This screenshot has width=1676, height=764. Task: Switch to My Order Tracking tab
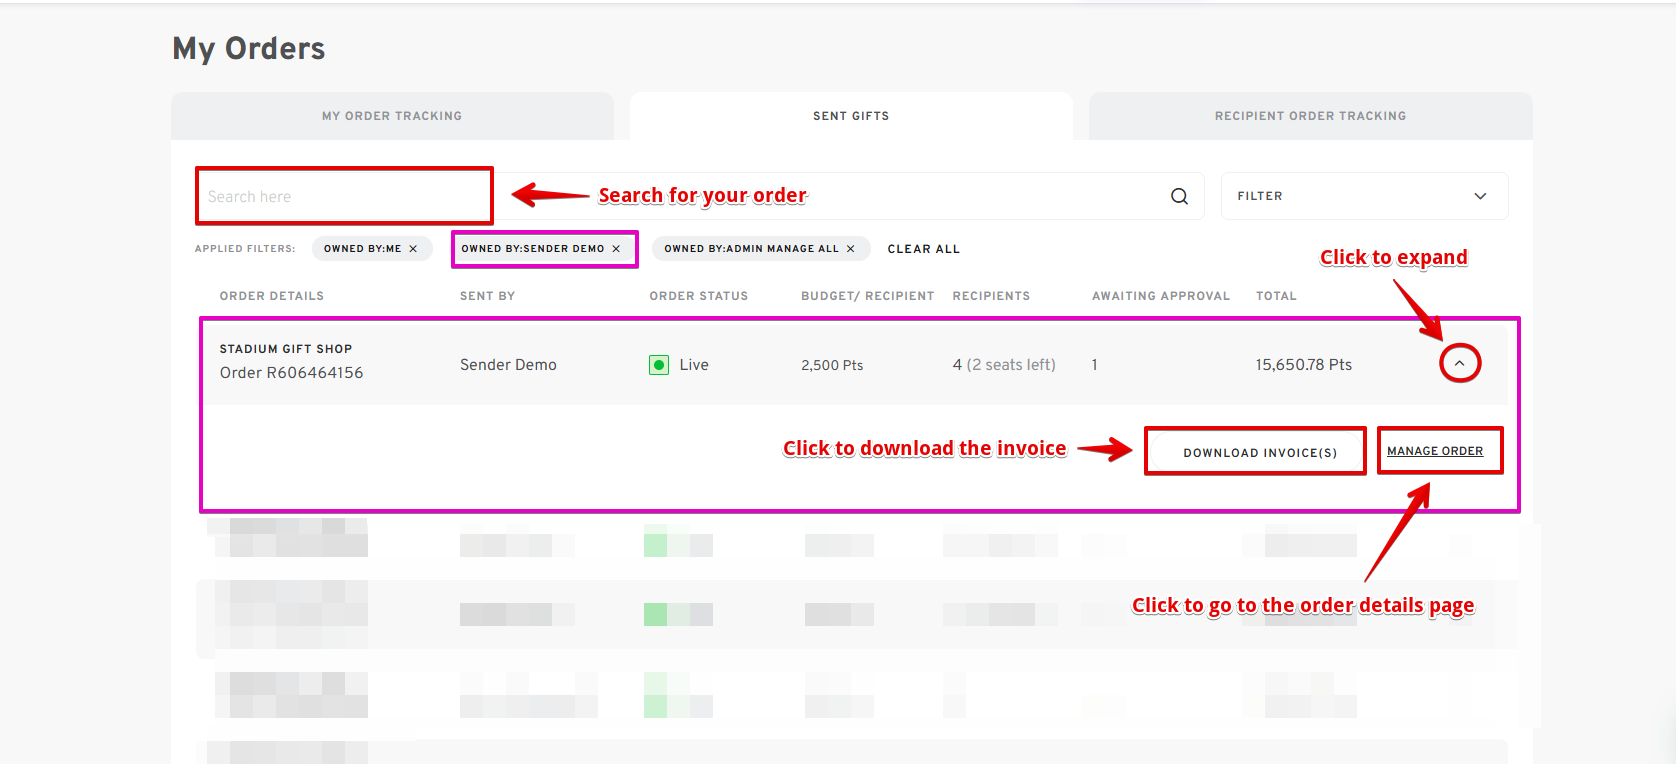pyautogui.click(x=392, y=116)
